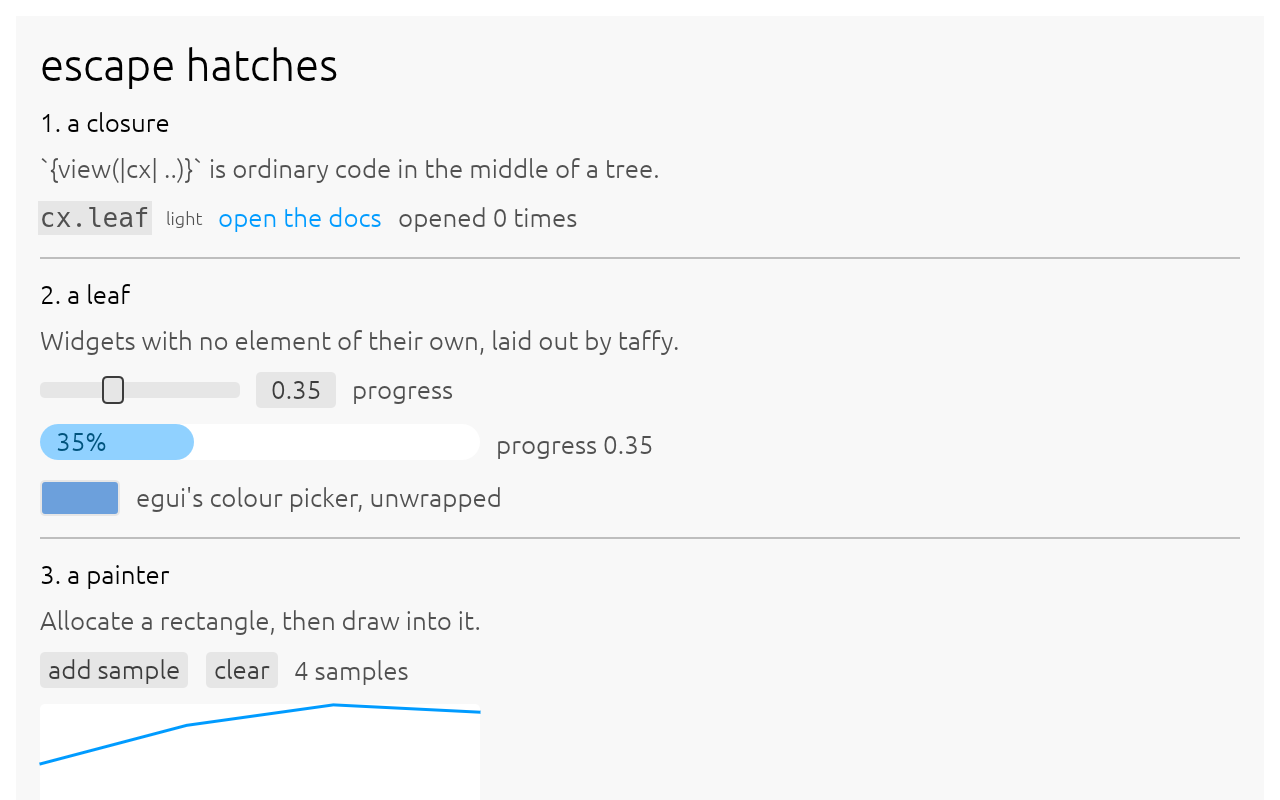The image size is (1280, 800).
Task: Click the blue line chart canvas
Action: coord(260,752)
